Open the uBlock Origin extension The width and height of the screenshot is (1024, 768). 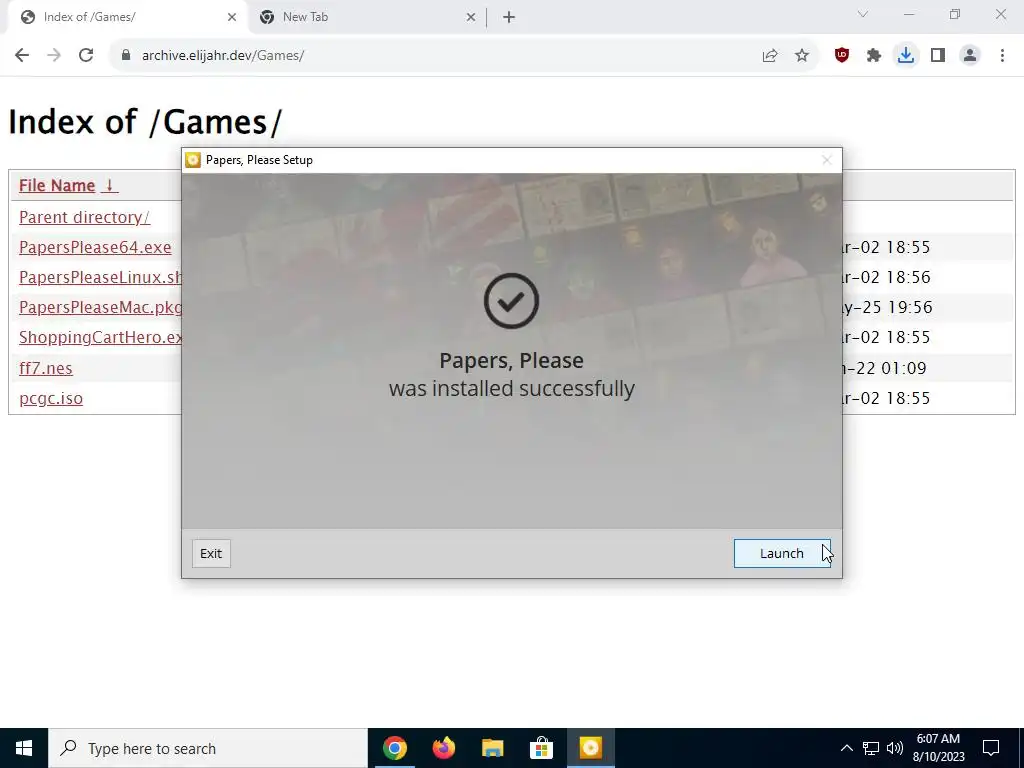(842, 56)
